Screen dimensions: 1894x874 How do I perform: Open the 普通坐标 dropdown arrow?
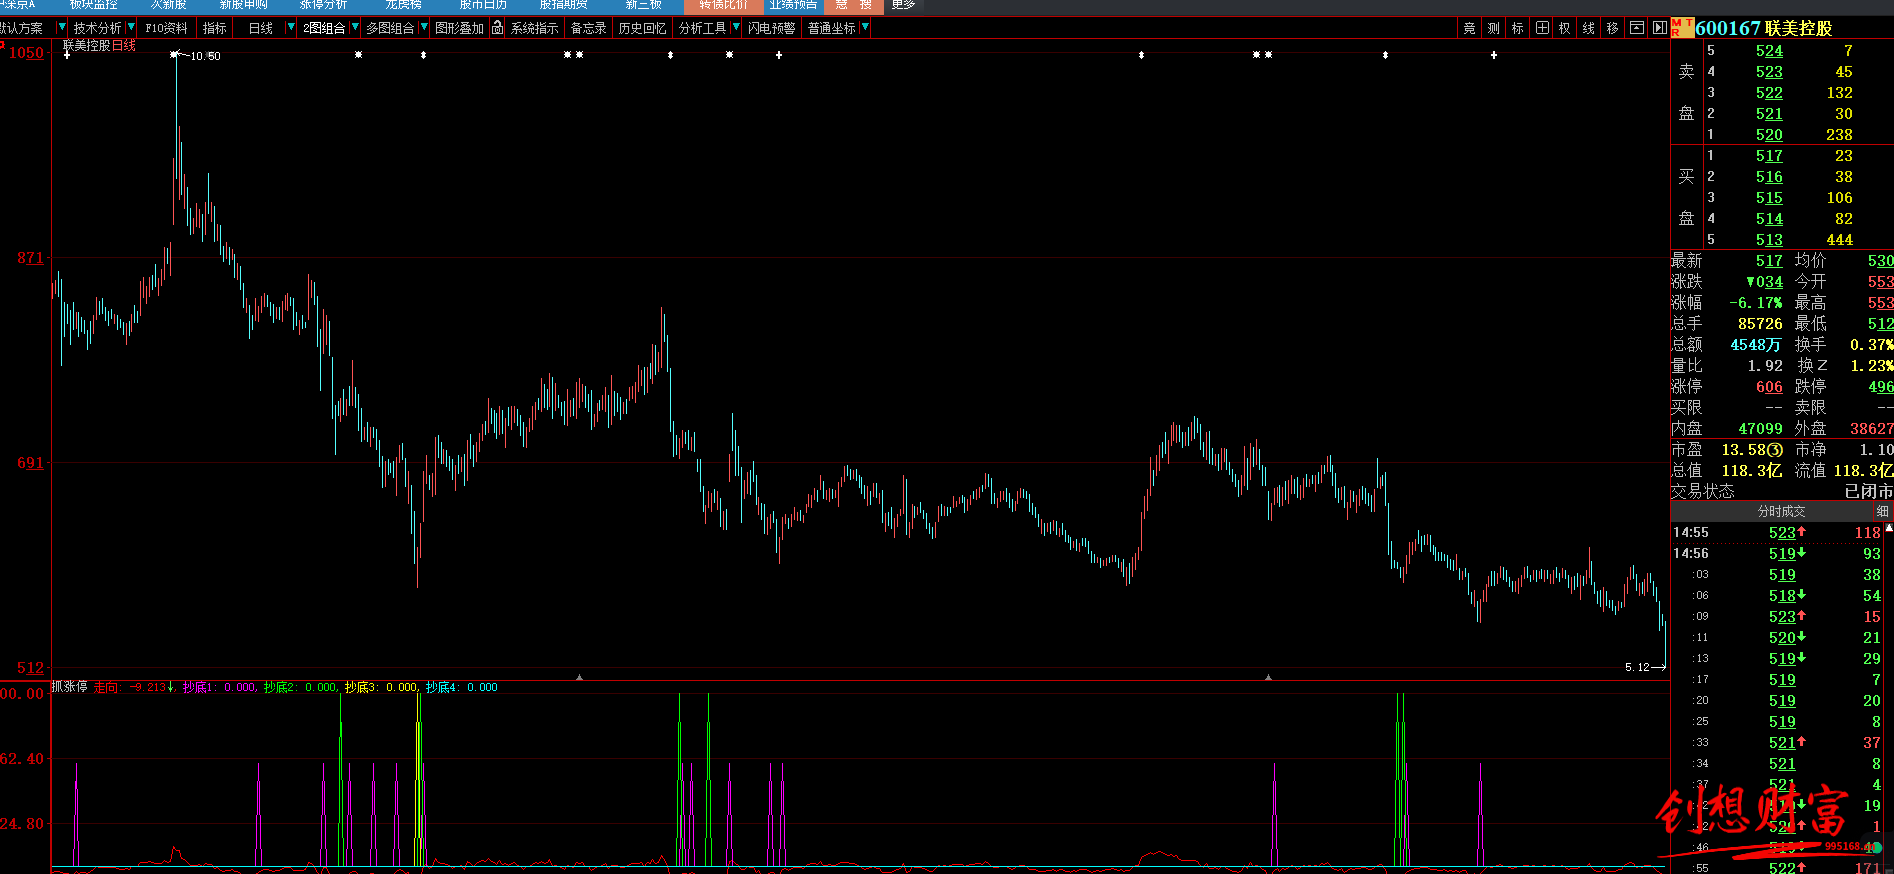(865, 27)
